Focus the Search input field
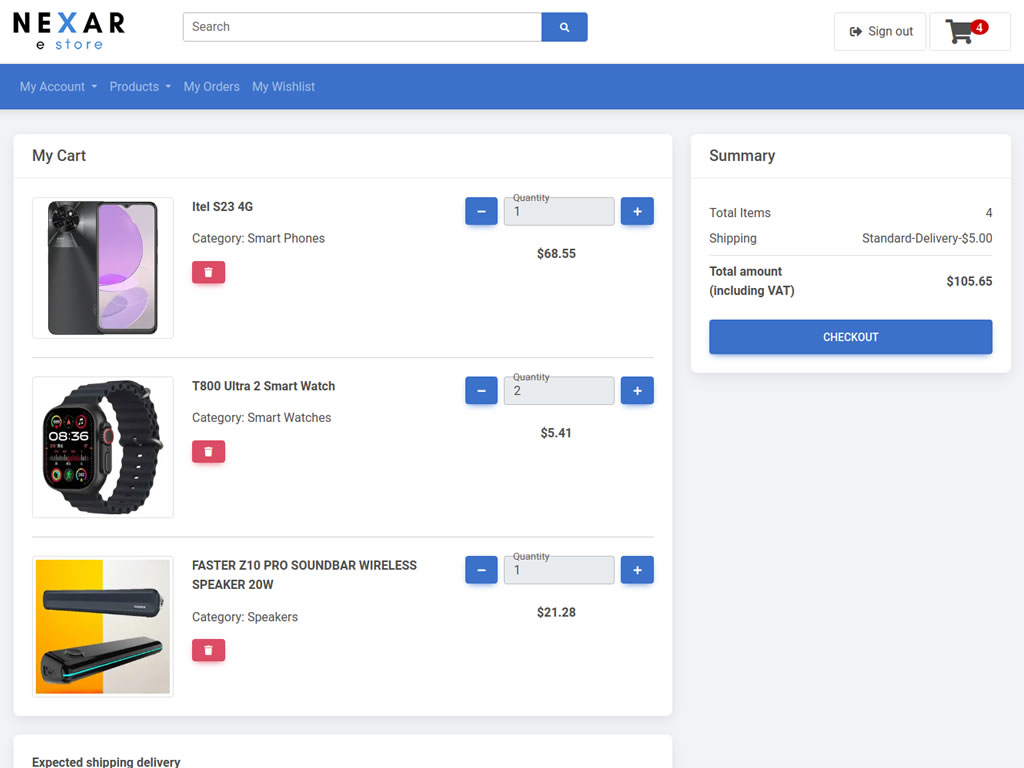The height and width of the screenshot is (768, 1024). click(x=362, y=27)
